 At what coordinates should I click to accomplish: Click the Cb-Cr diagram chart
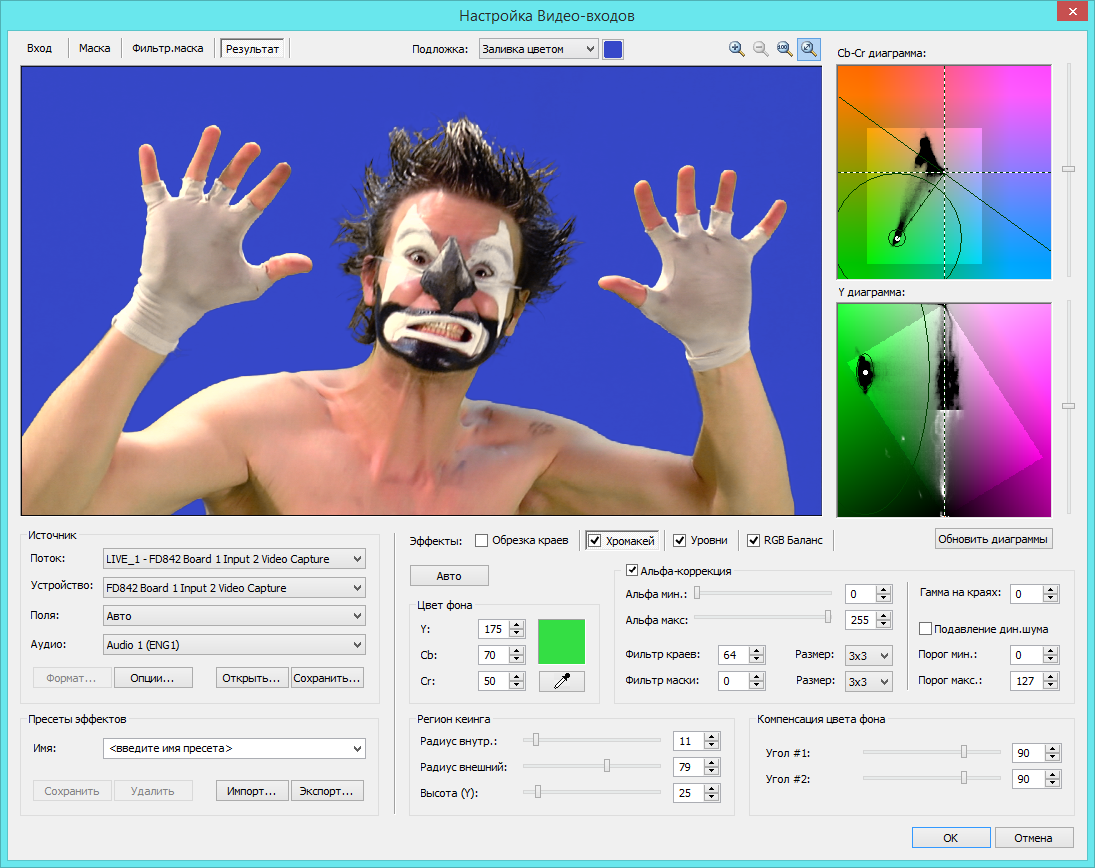point(944,172)
